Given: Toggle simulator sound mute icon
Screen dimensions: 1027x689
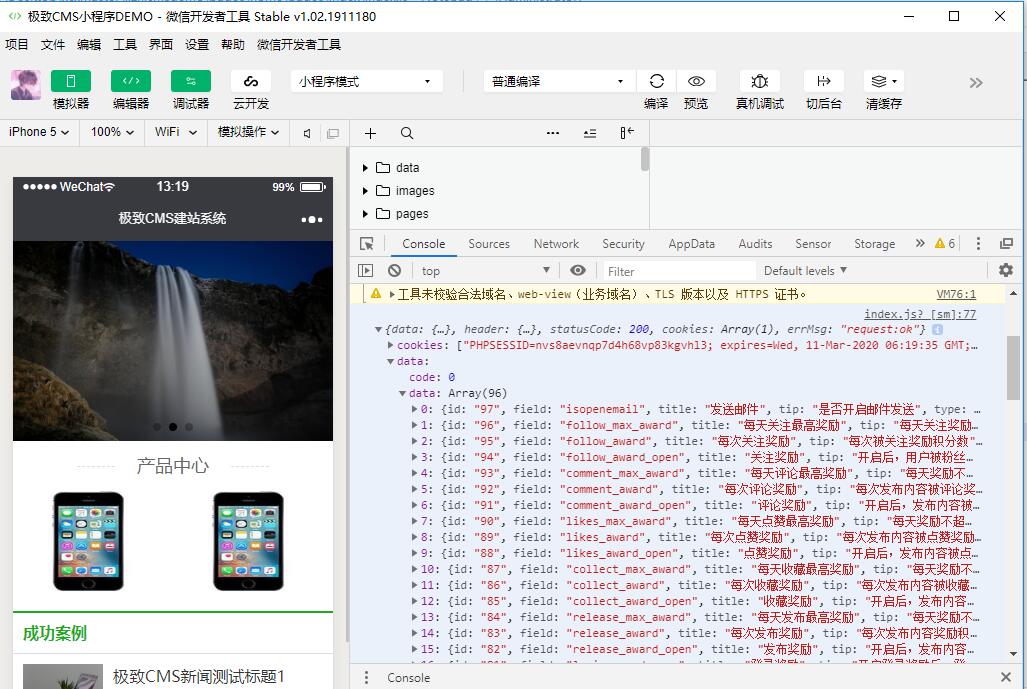Looking at the screenshot, I should tap(307, 134).
